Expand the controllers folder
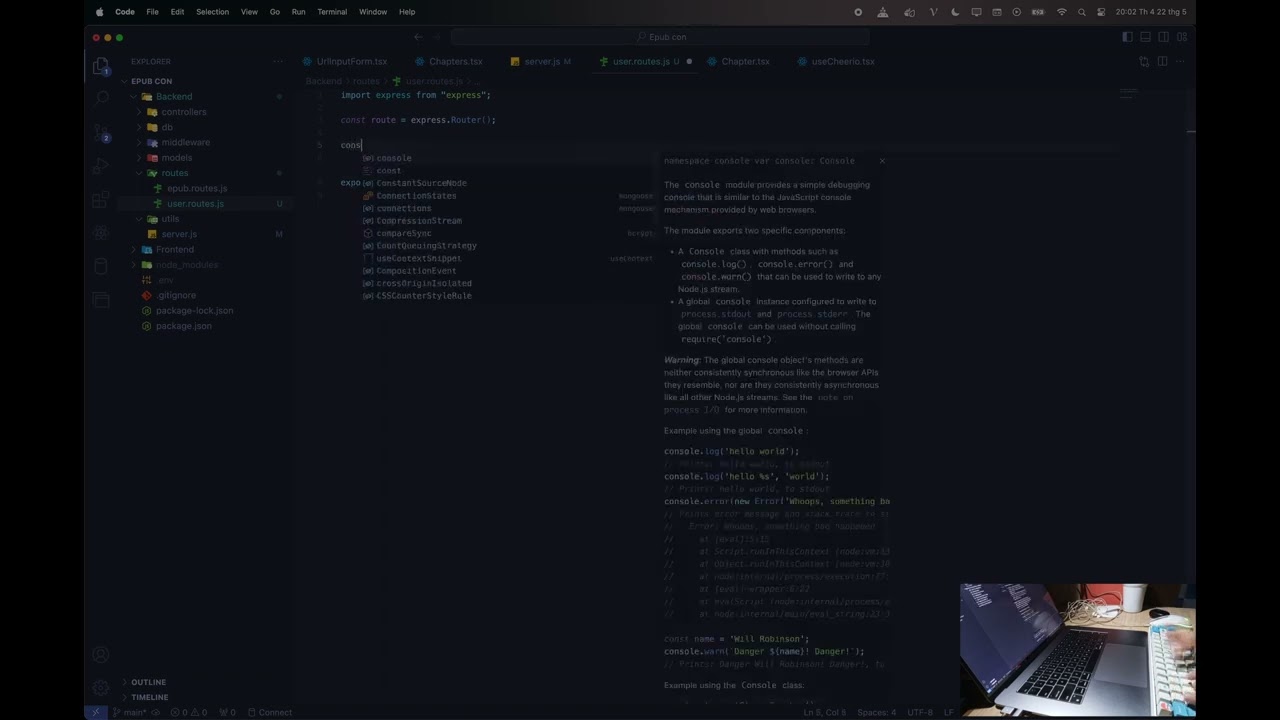Image resolution: width=1280 pixels, height=720 pixels. 184,112
